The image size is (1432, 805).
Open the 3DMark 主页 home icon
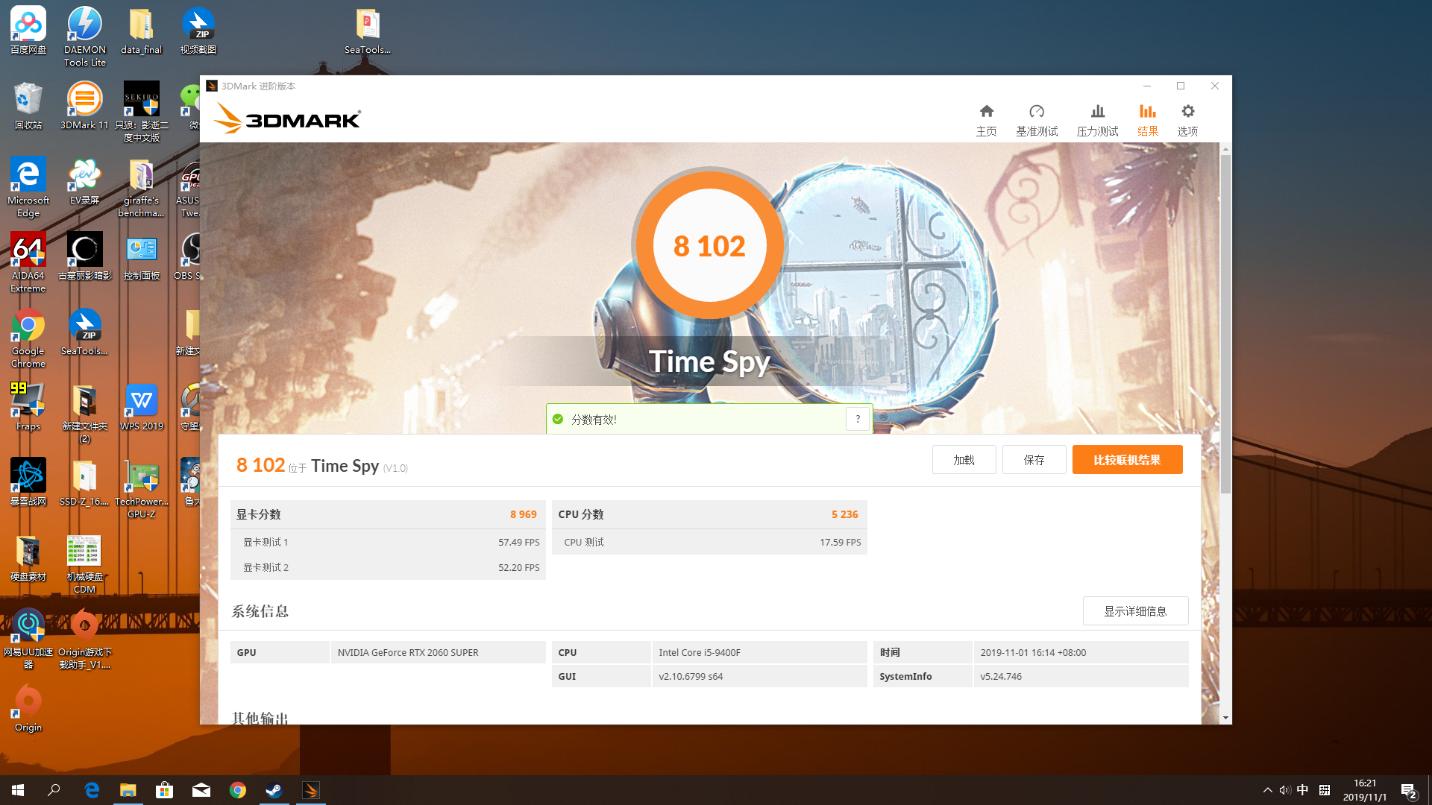pos(986,117)
